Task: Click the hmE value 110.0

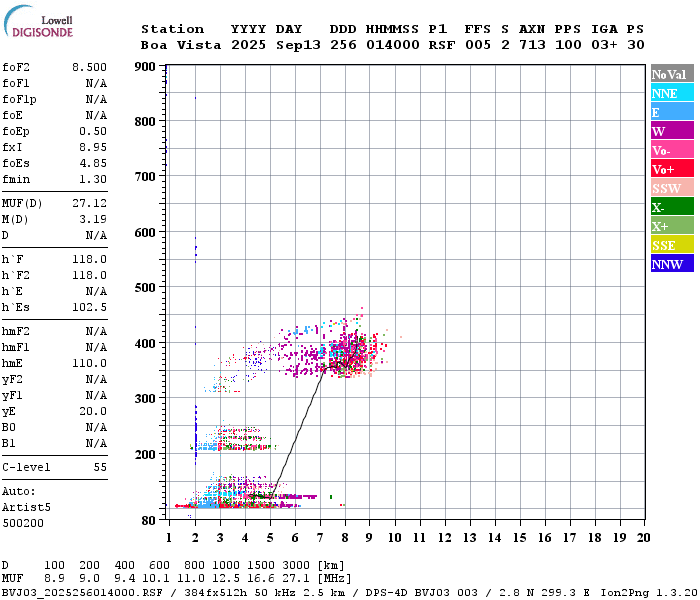Action: click(x=89, y=363)
